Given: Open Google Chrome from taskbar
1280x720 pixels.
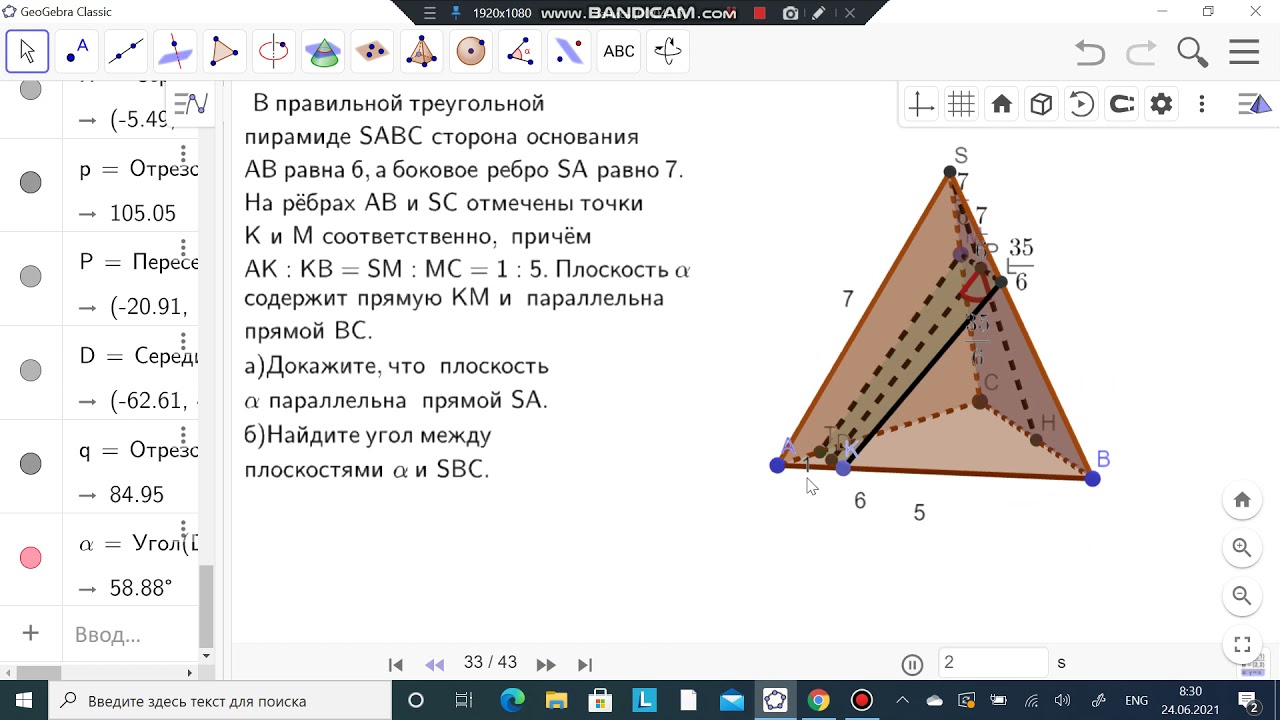Looking at the screenshot, I should click(x=818, y=700).
